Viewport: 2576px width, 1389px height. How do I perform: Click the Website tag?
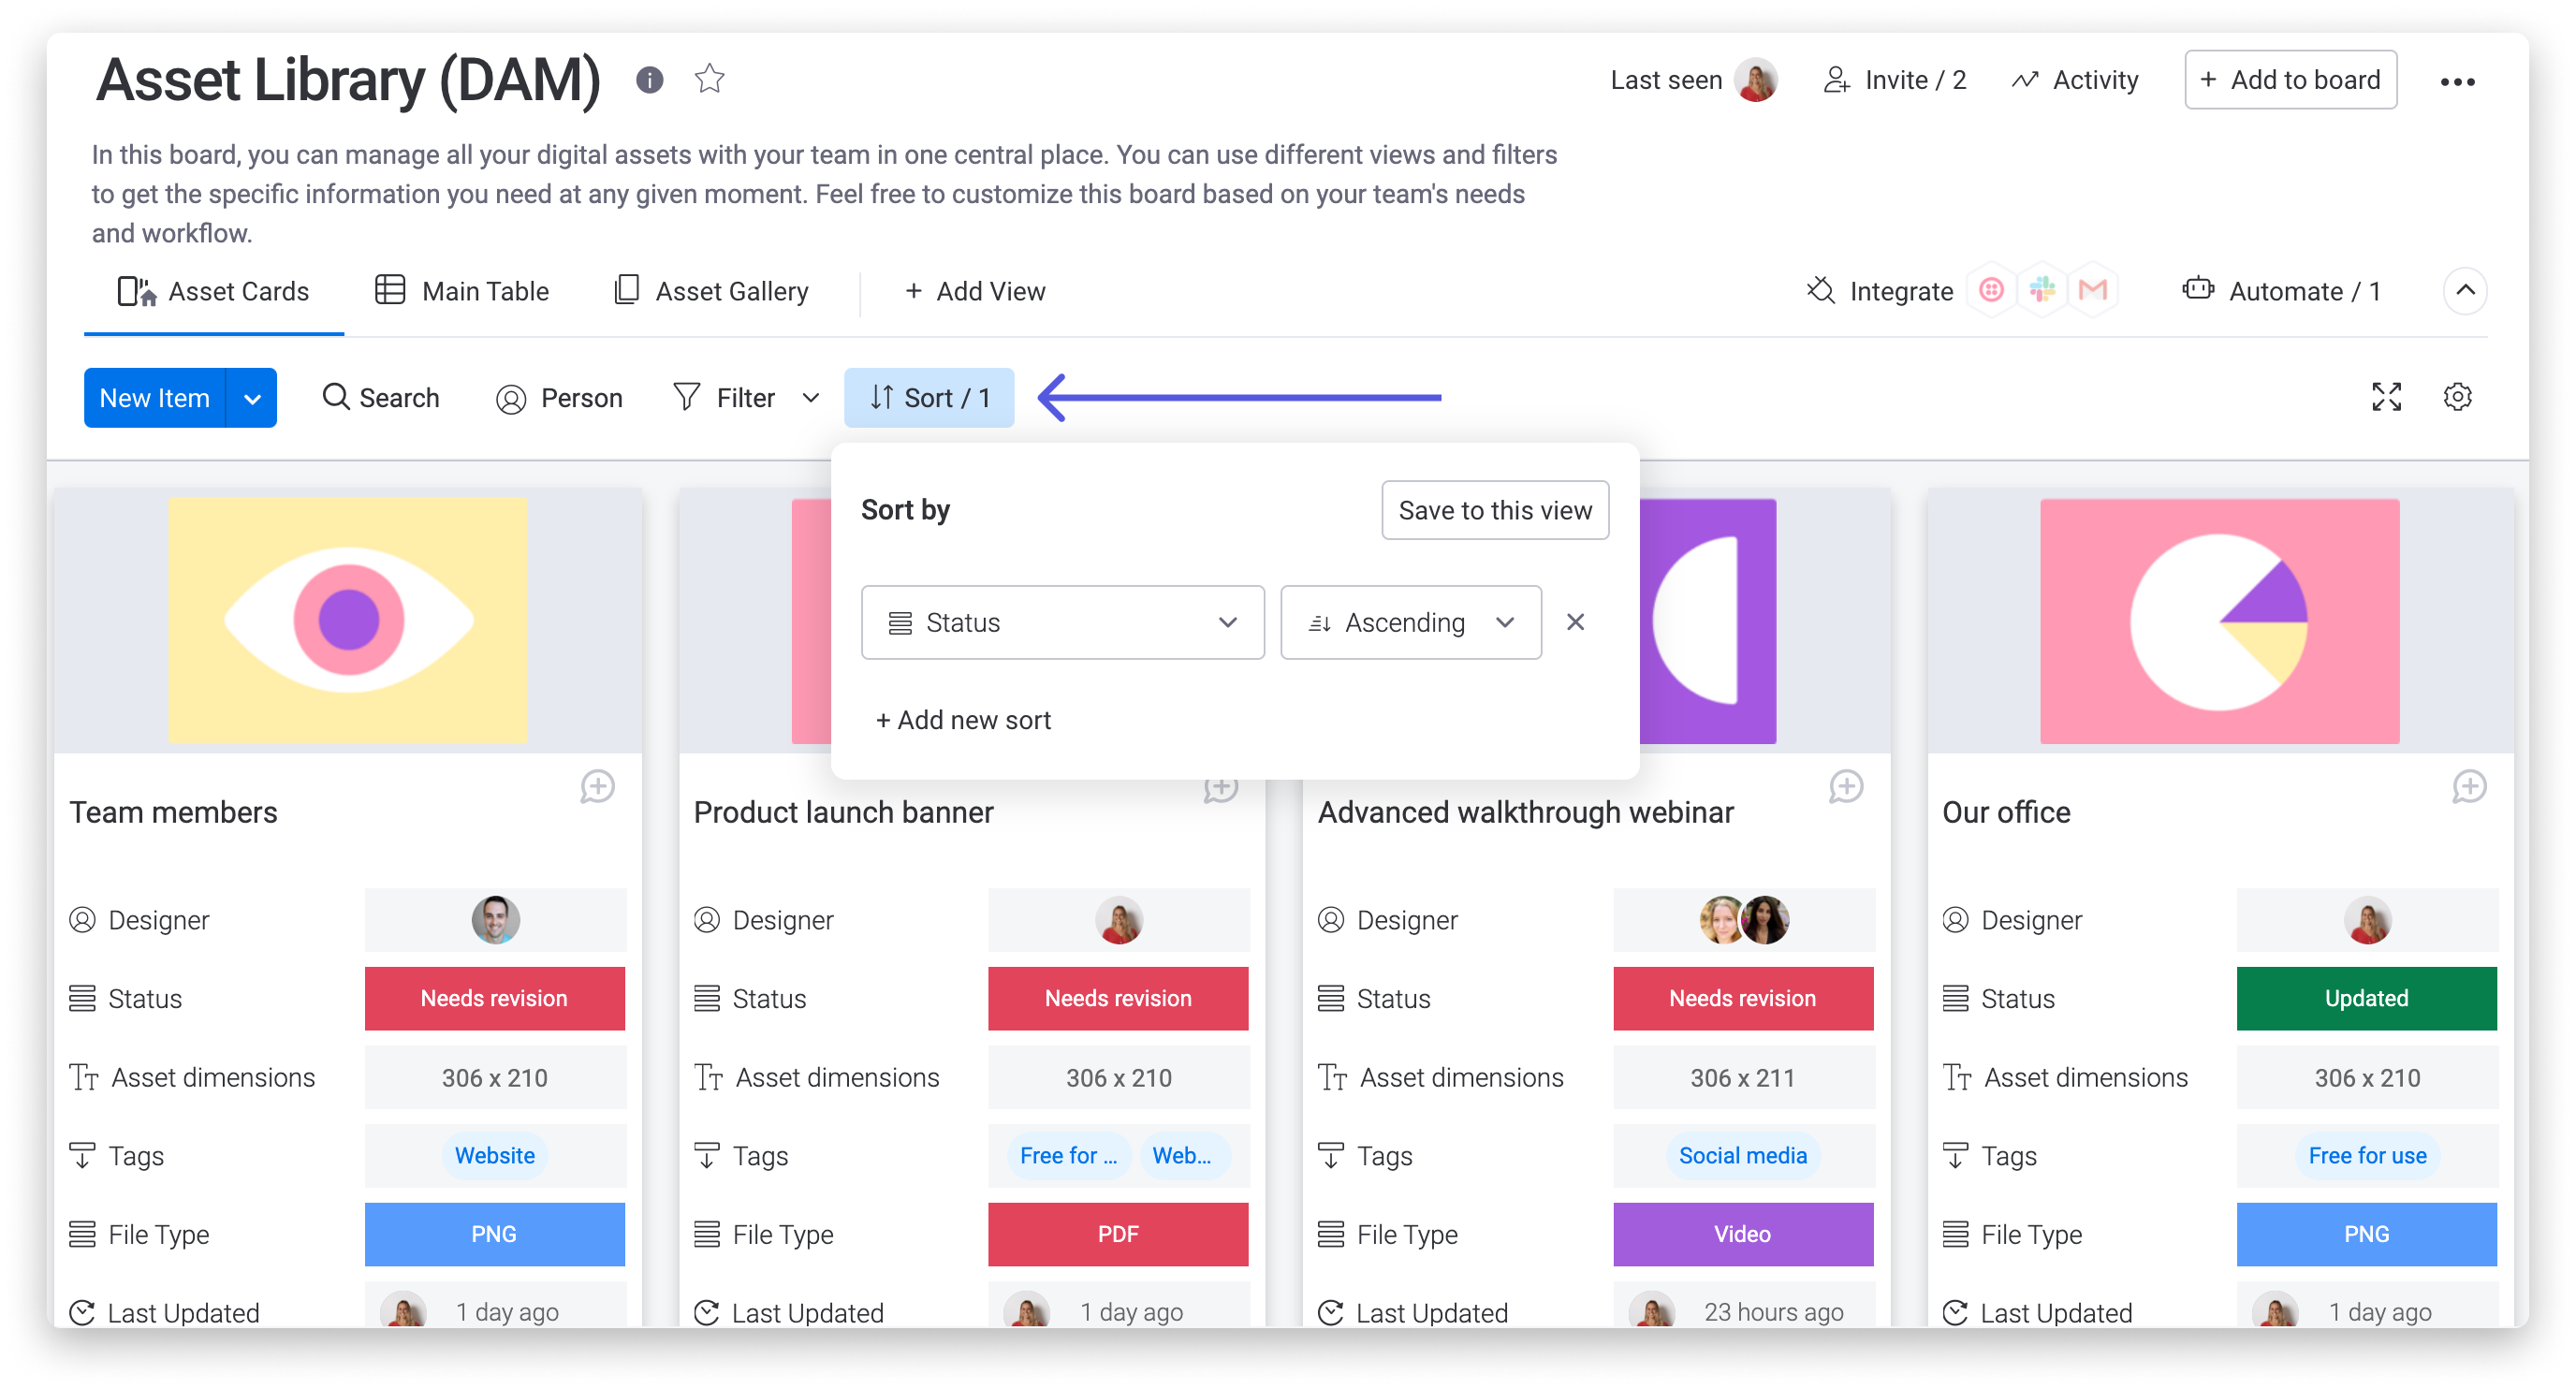pyautogui.click(x=494, y=1156)
